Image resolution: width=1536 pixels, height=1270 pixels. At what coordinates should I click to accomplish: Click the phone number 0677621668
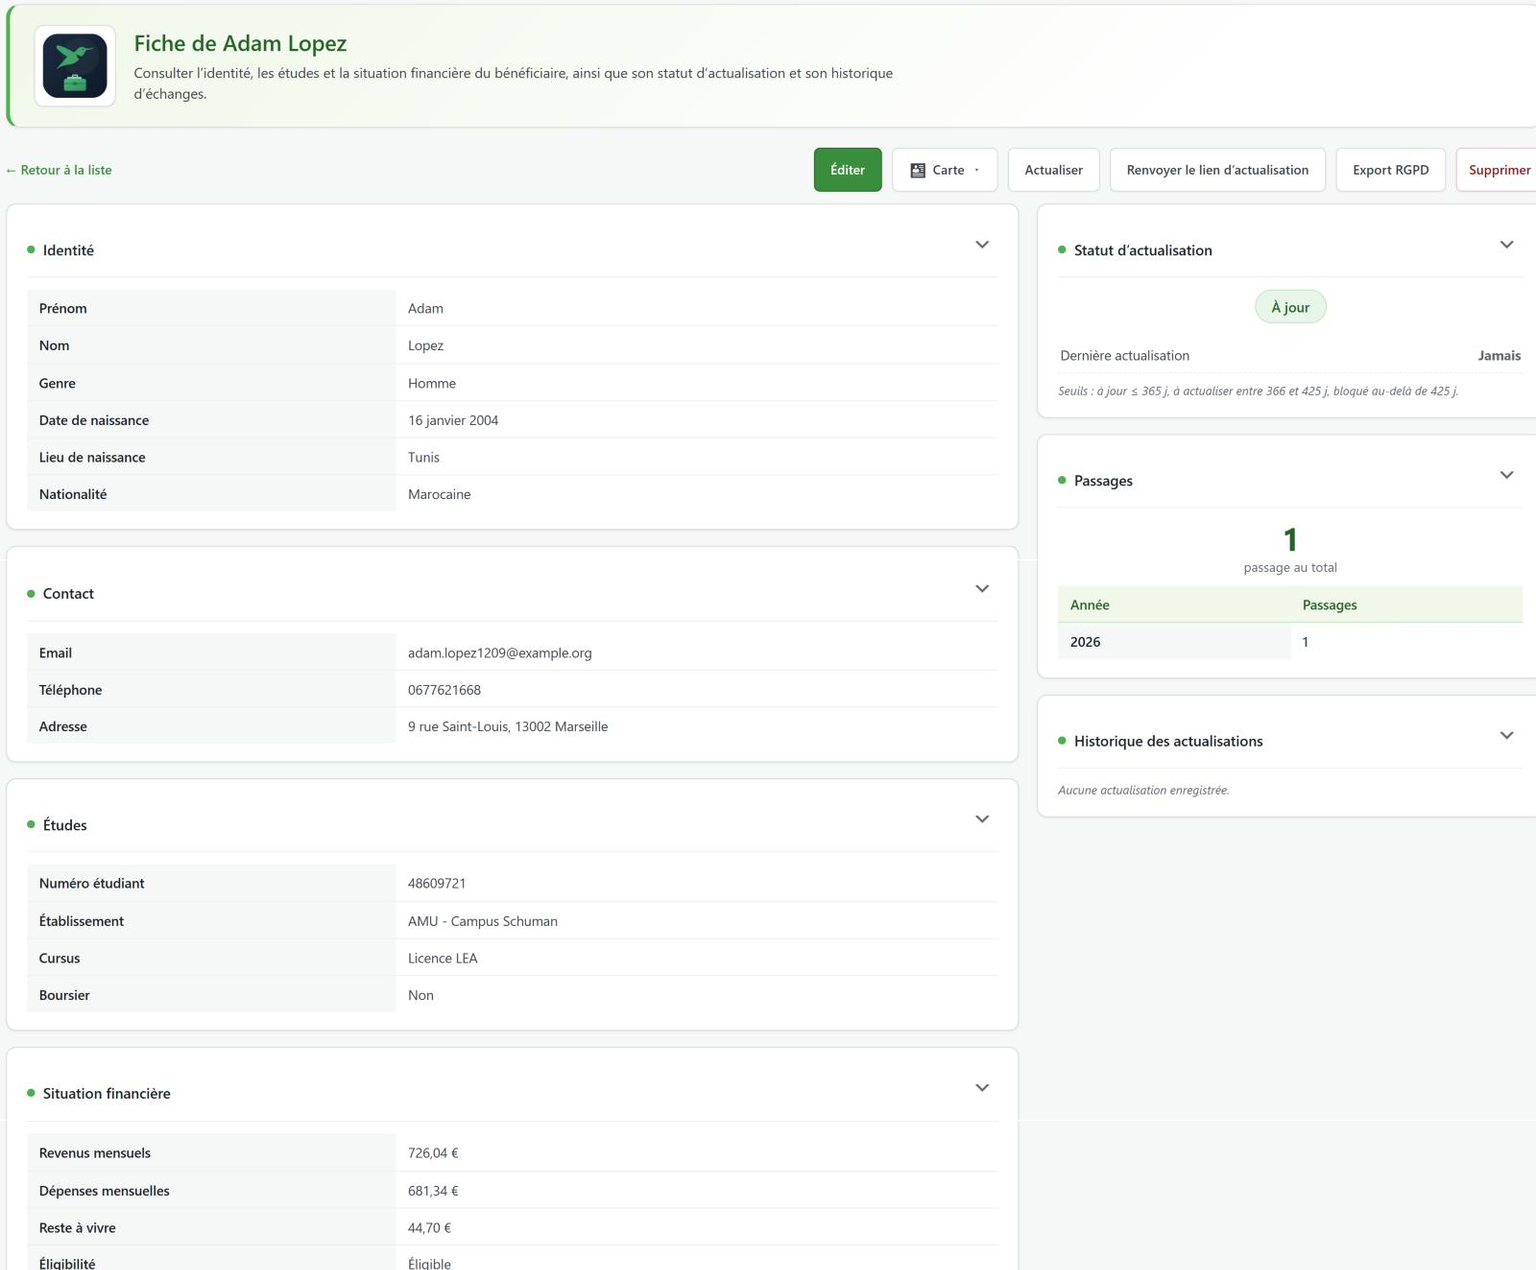(444, 690)
